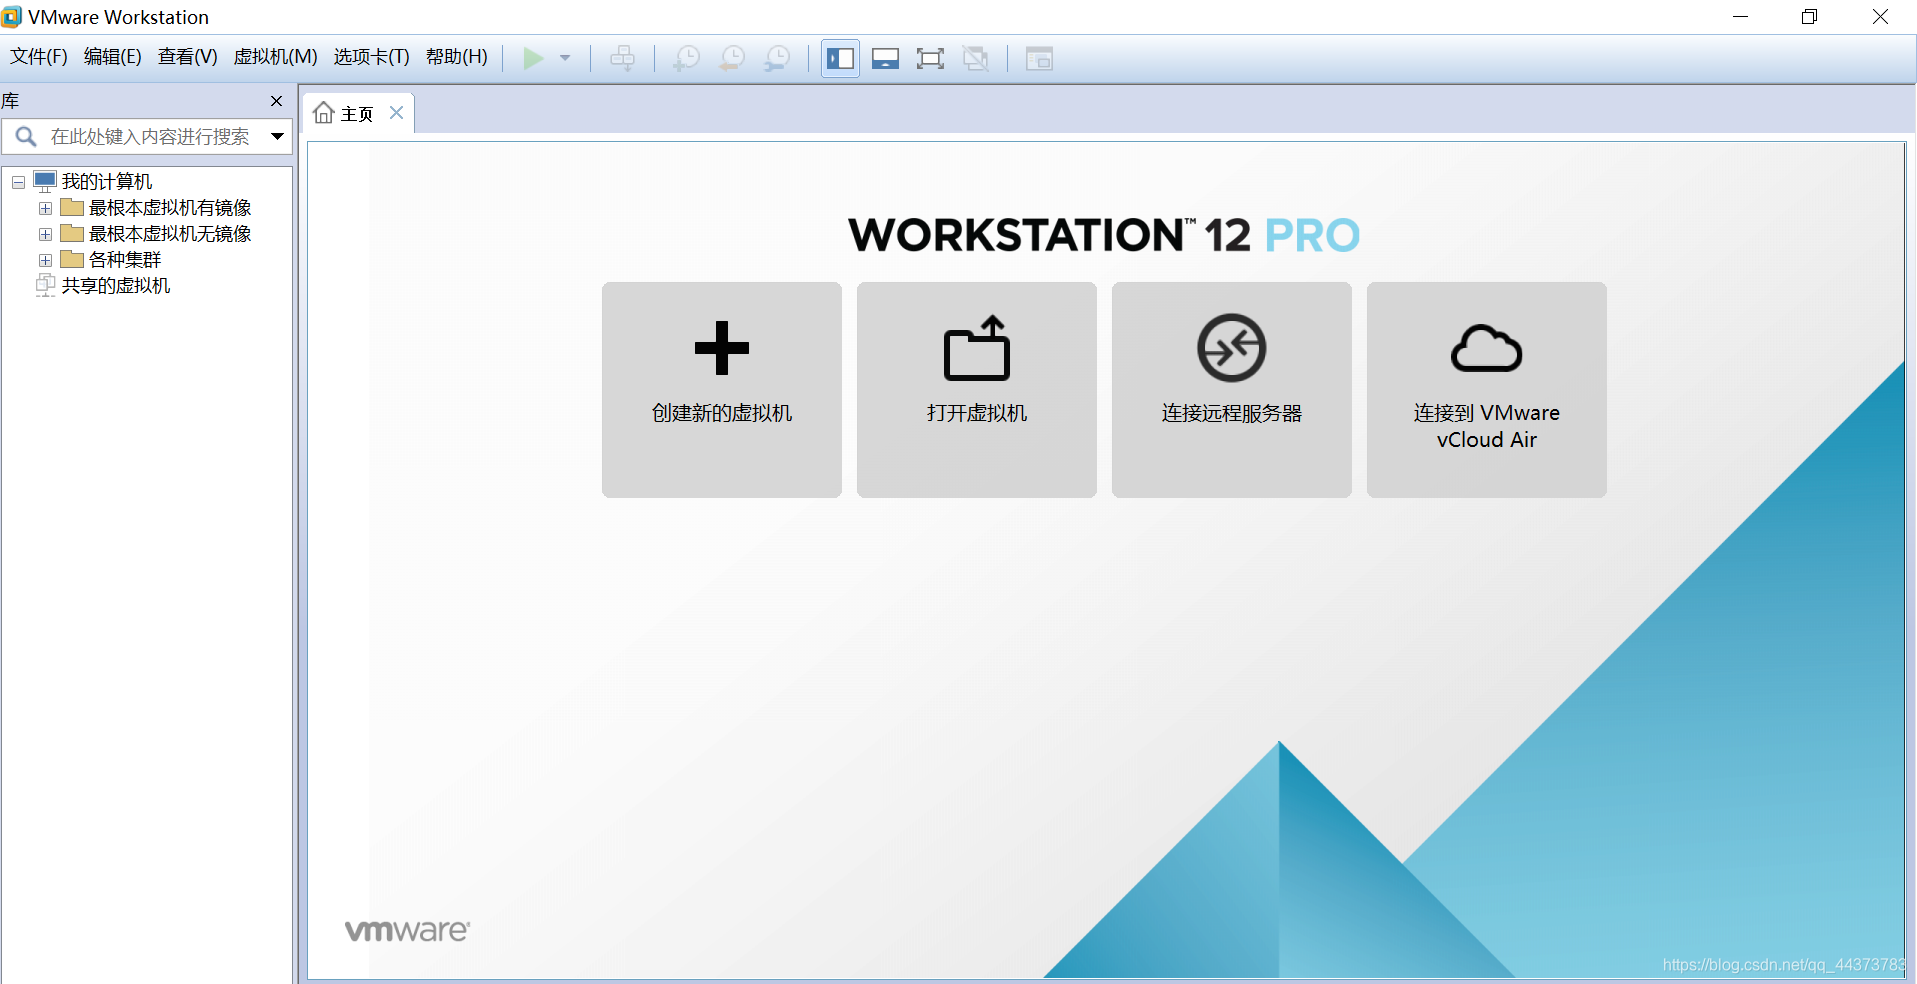Image resolution: width=1917 pixels, height=984 pixels.
Task: Open the 帮助(H) menu
Action: coord(456,57)
